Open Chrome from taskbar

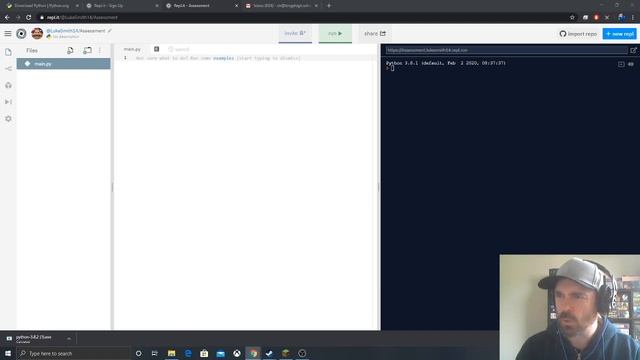pyautogui.click(x=253, y=353)
